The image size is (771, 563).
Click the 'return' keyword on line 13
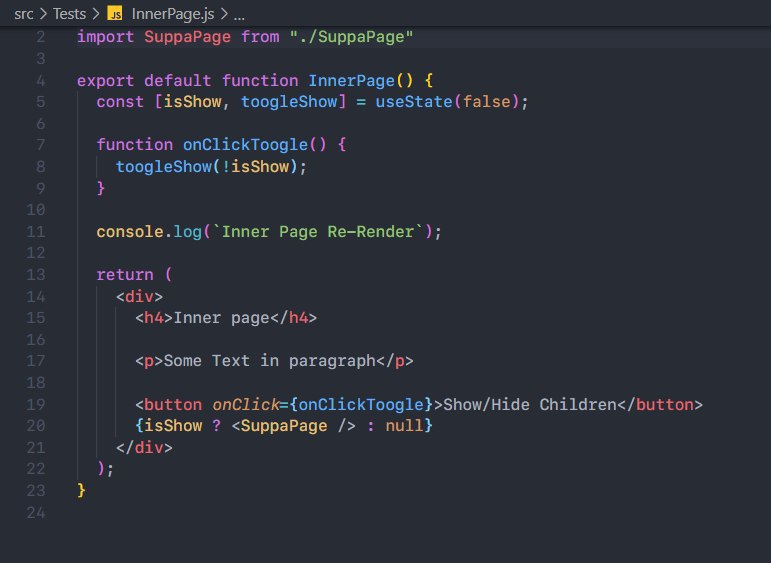tap(125, 274)
